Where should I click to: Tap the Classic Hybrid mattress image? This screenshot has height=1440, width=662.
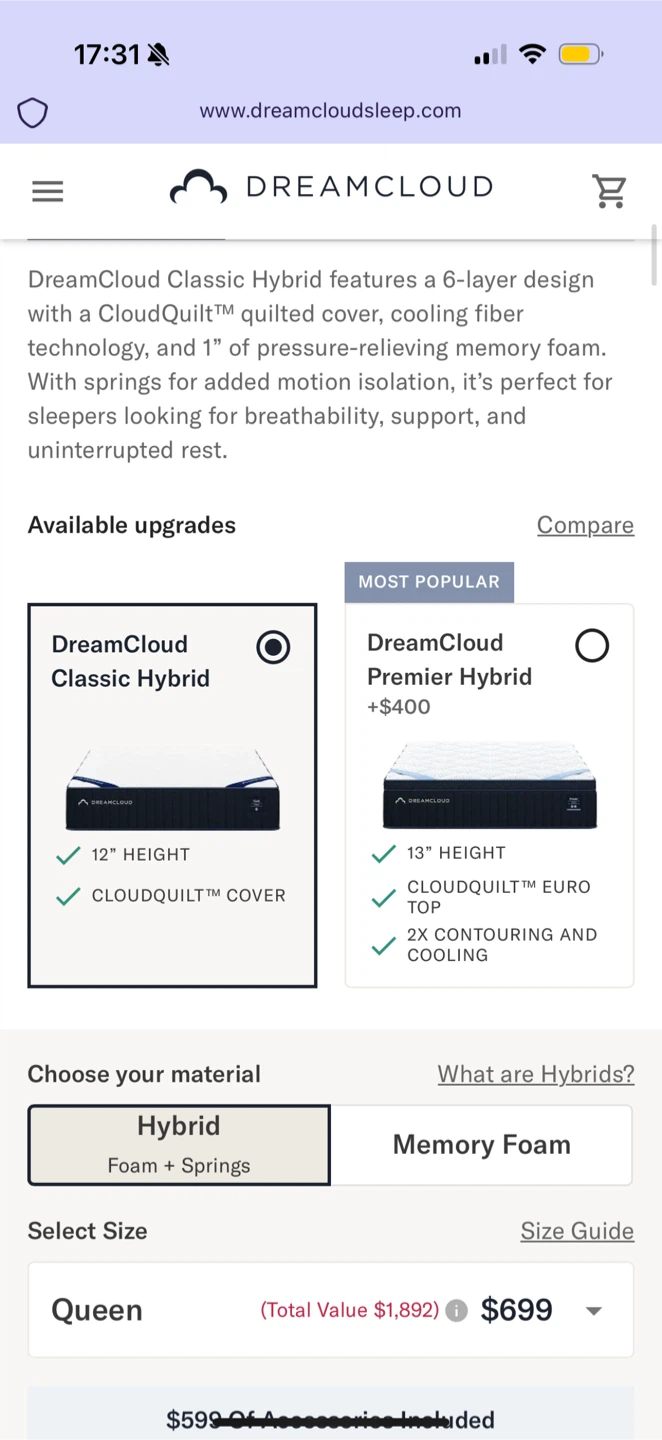pyautogui.click(x=172, y=789)
